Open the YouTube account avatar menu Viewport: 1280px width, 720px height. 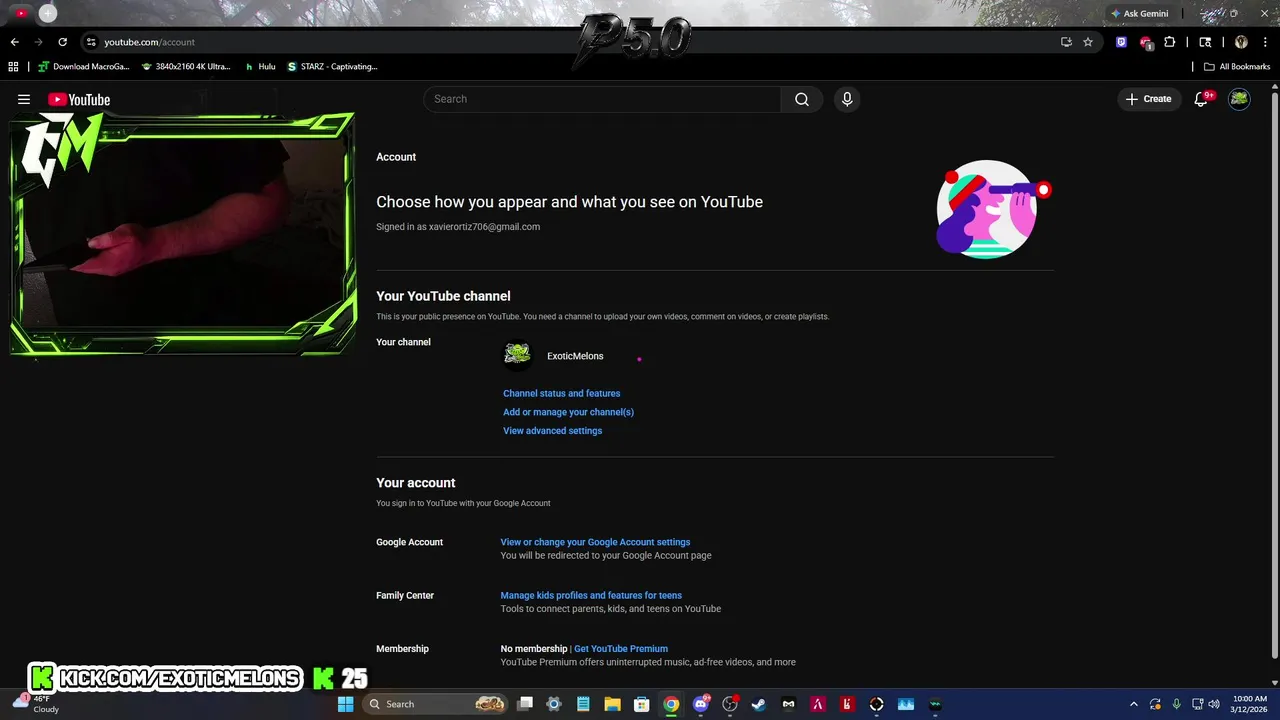pos(1239,99)
